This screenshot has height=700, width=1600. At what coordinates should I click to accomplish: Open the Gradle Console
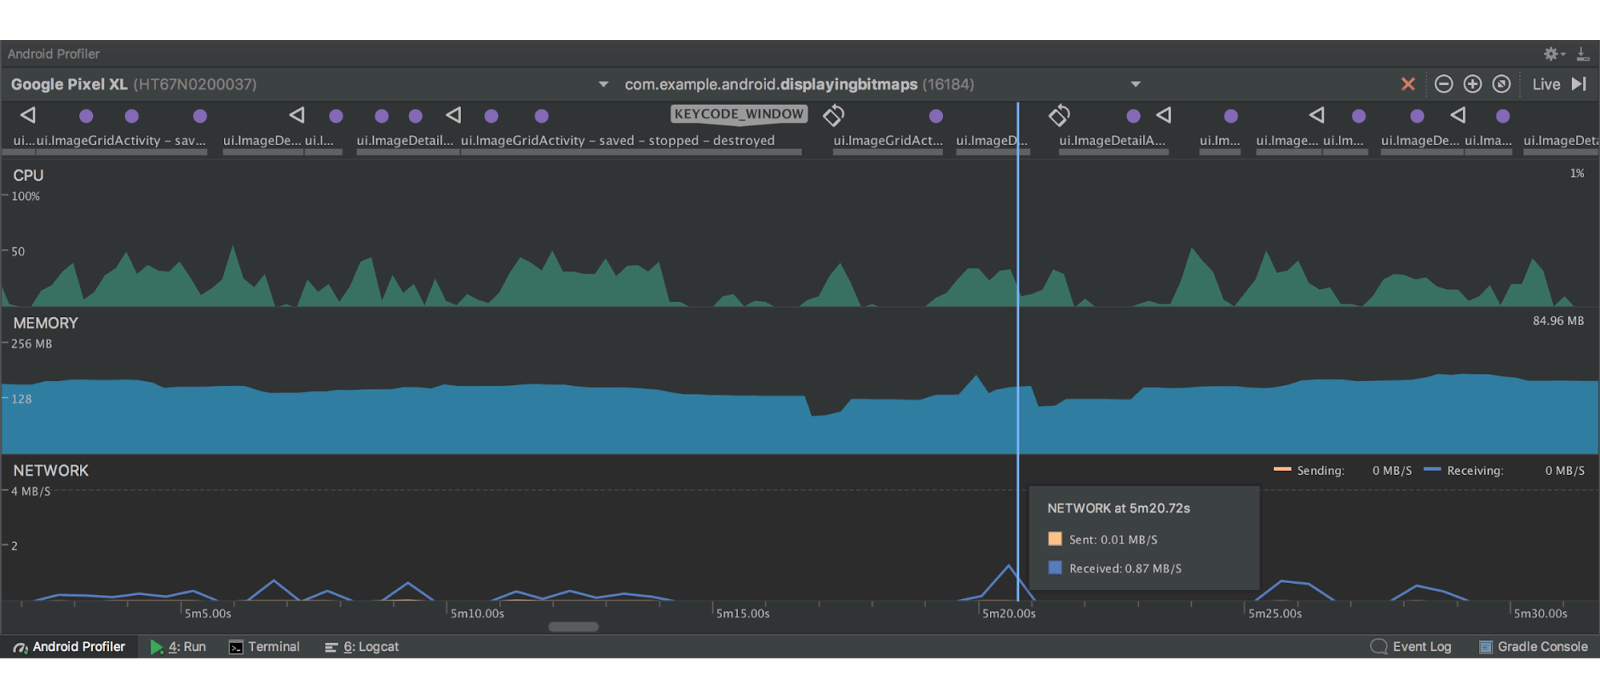pyautogui.click(x=1533, y=647)
